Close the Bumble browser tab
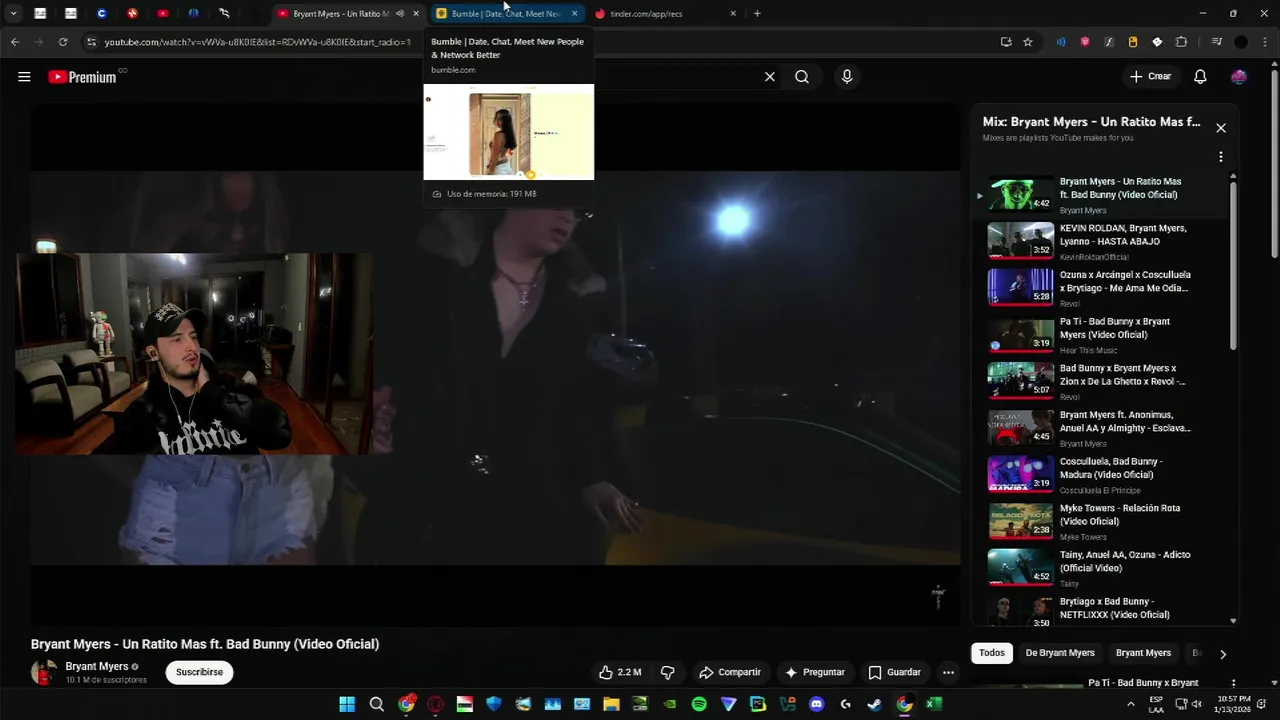 [574, 14]
